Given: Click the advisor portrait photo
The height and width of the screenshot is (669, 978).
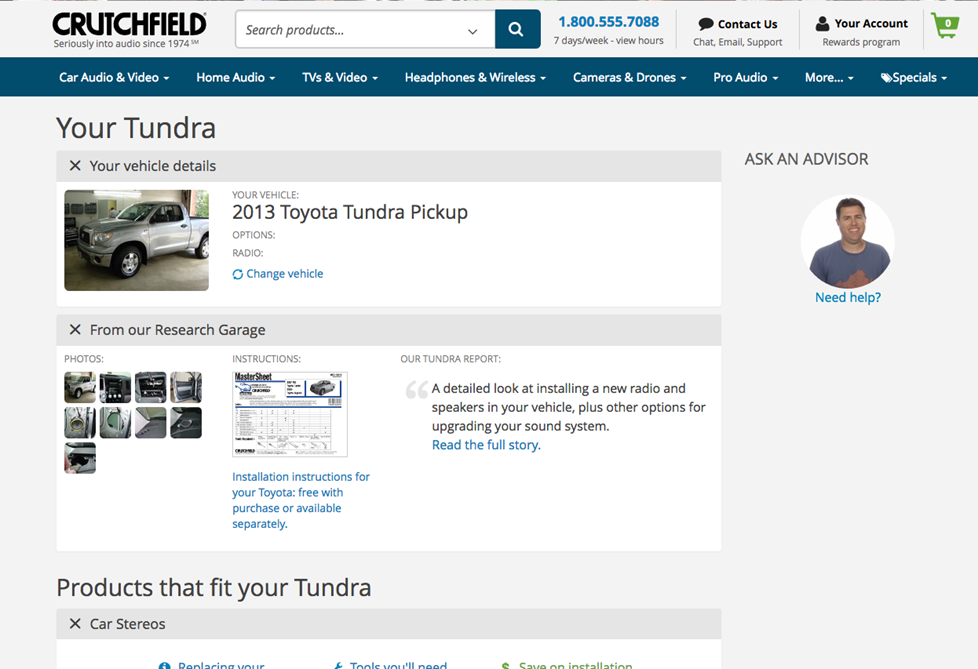Looking at the screenshot, I should (848, 241).
